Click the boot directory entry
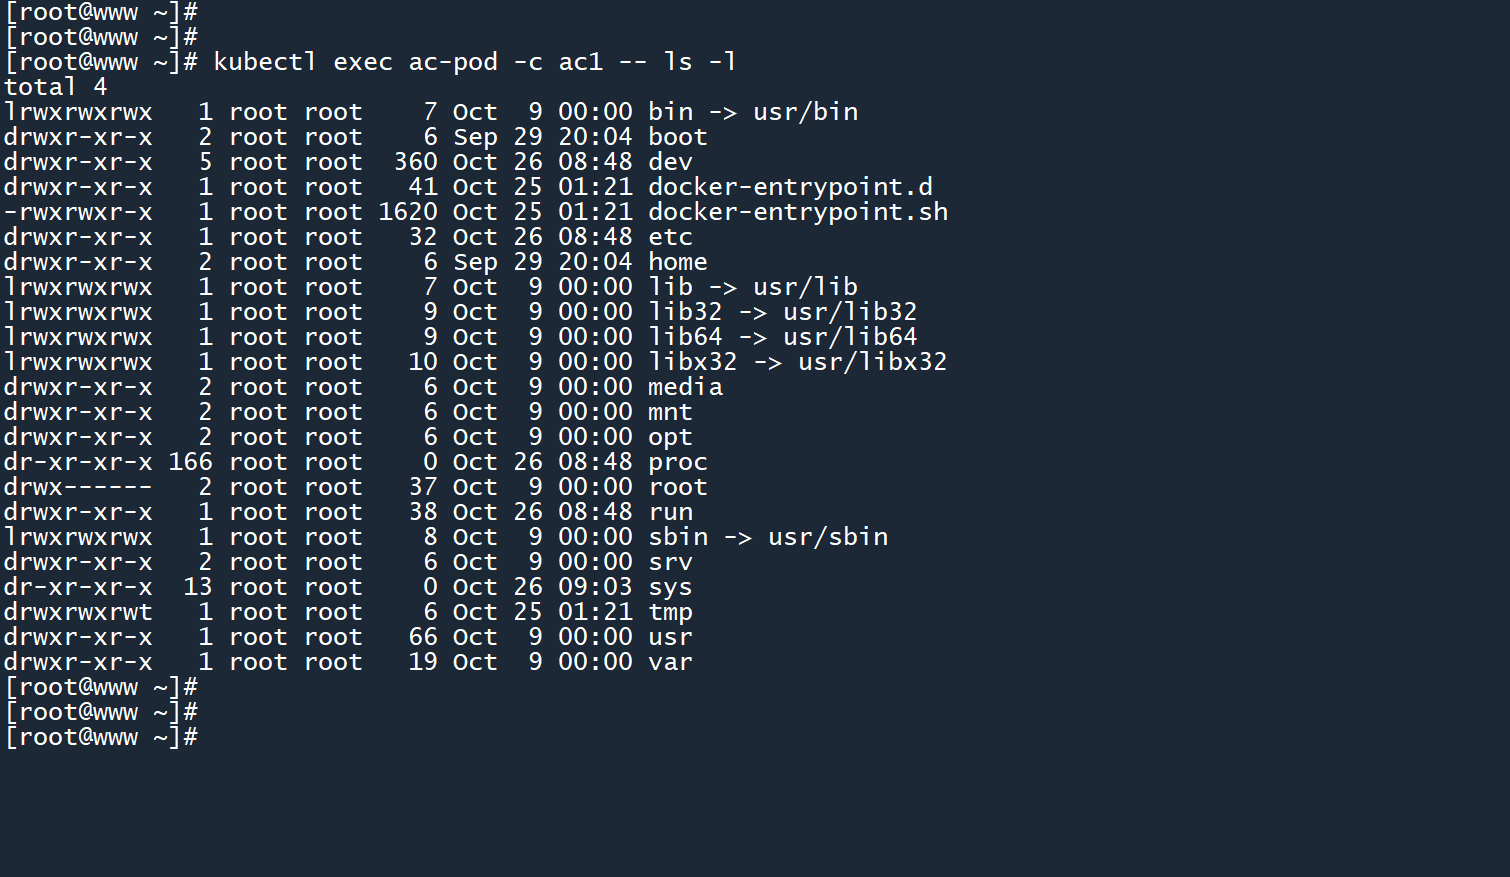Viewport: 1510px width, 877px height. 677,137
